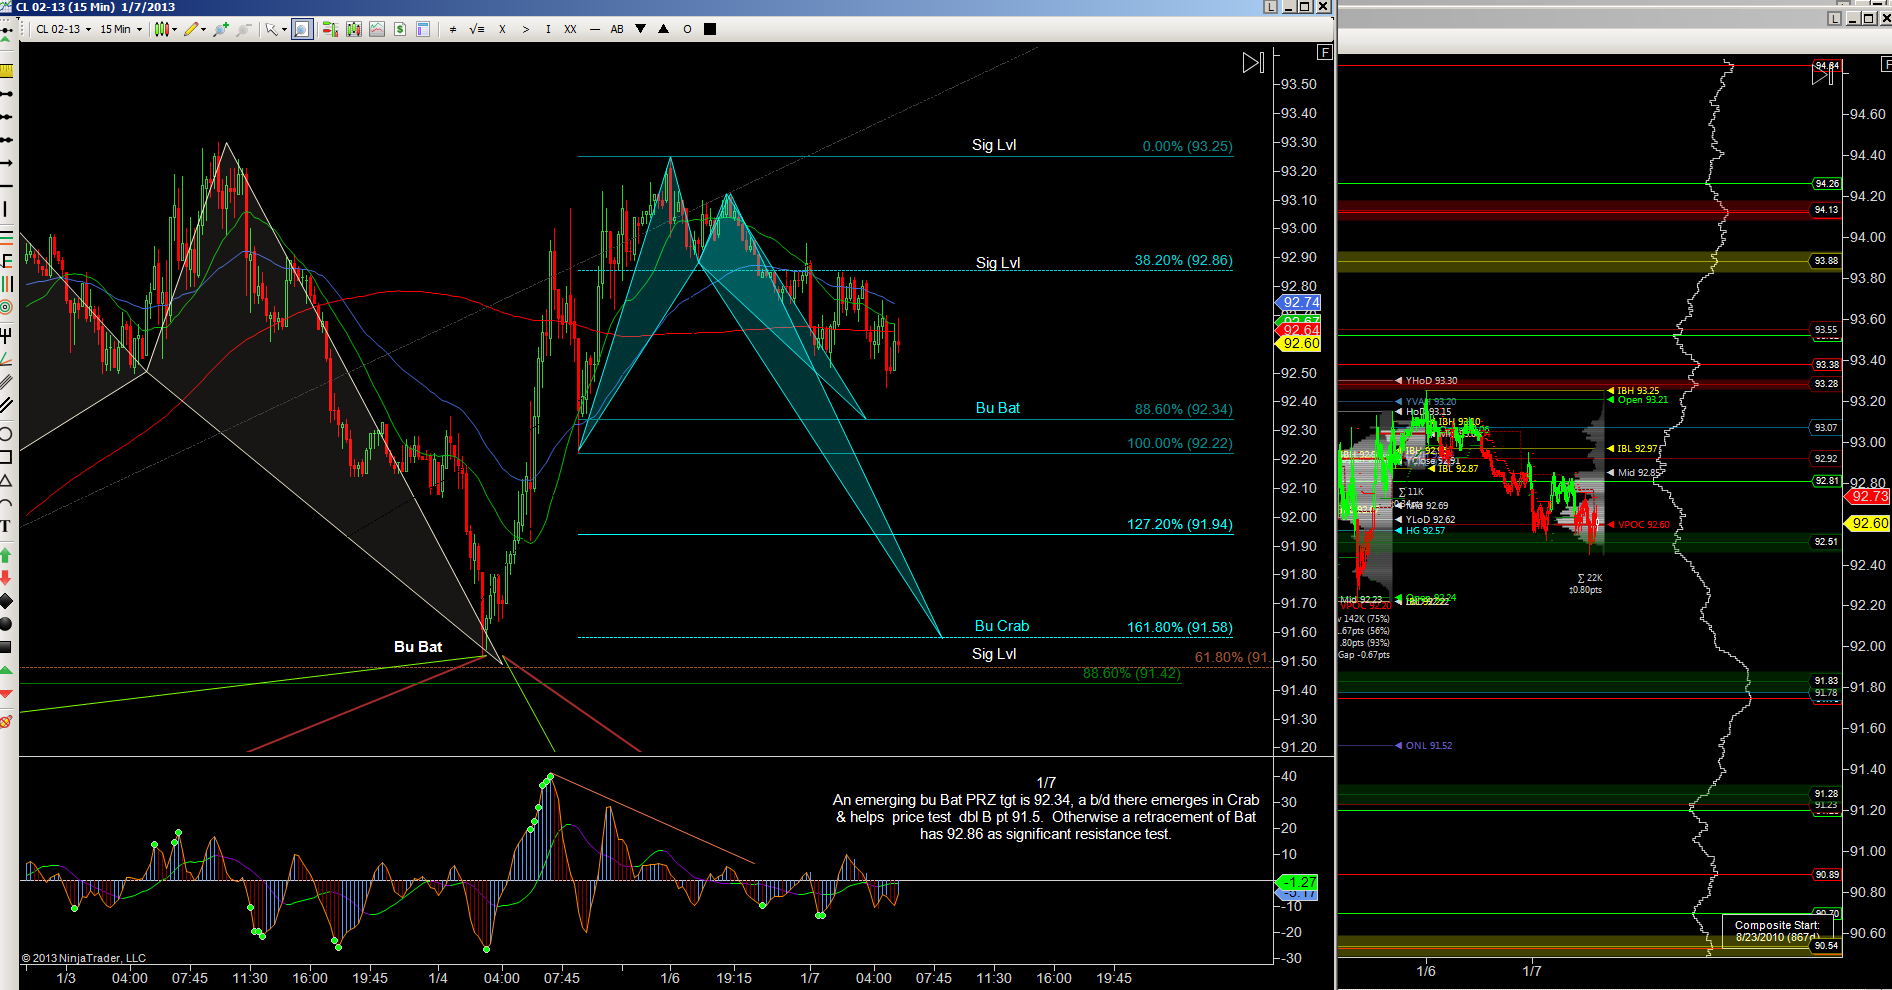Select the text tool in left sidebar
This screenshot has width=1892, height=990.
coord(6,525)
